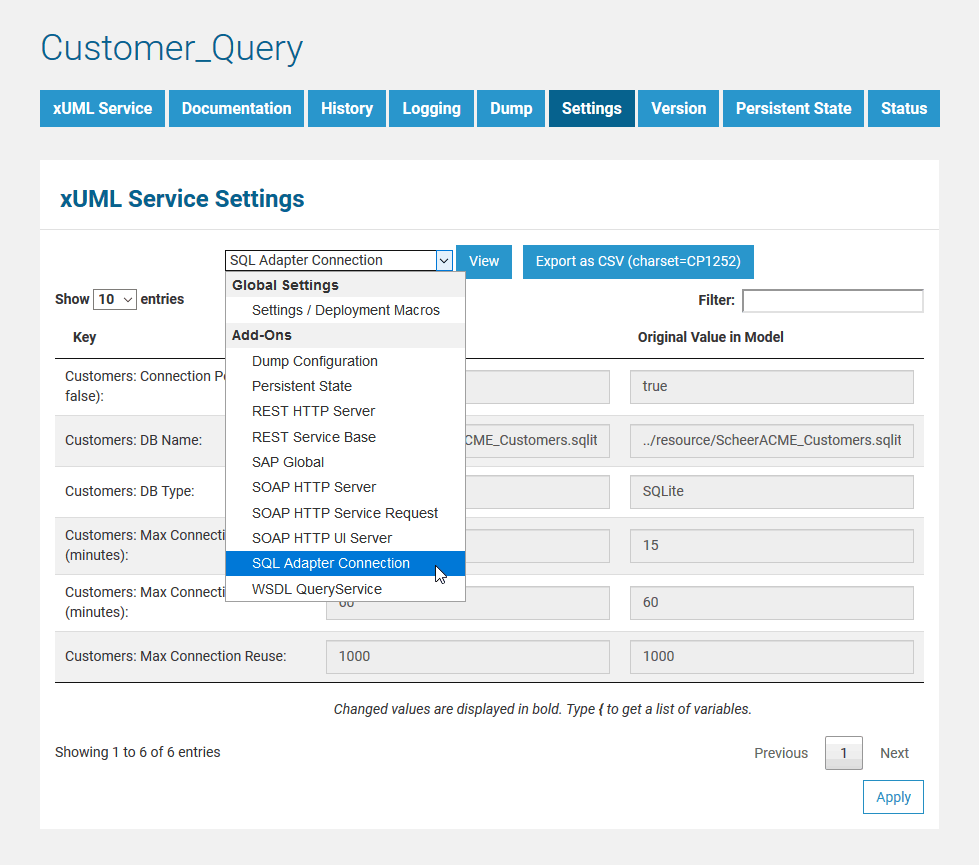Switch to the Dump tab
Screen dimensions: 979x865
pyautogui.click(x=510, y=108)
